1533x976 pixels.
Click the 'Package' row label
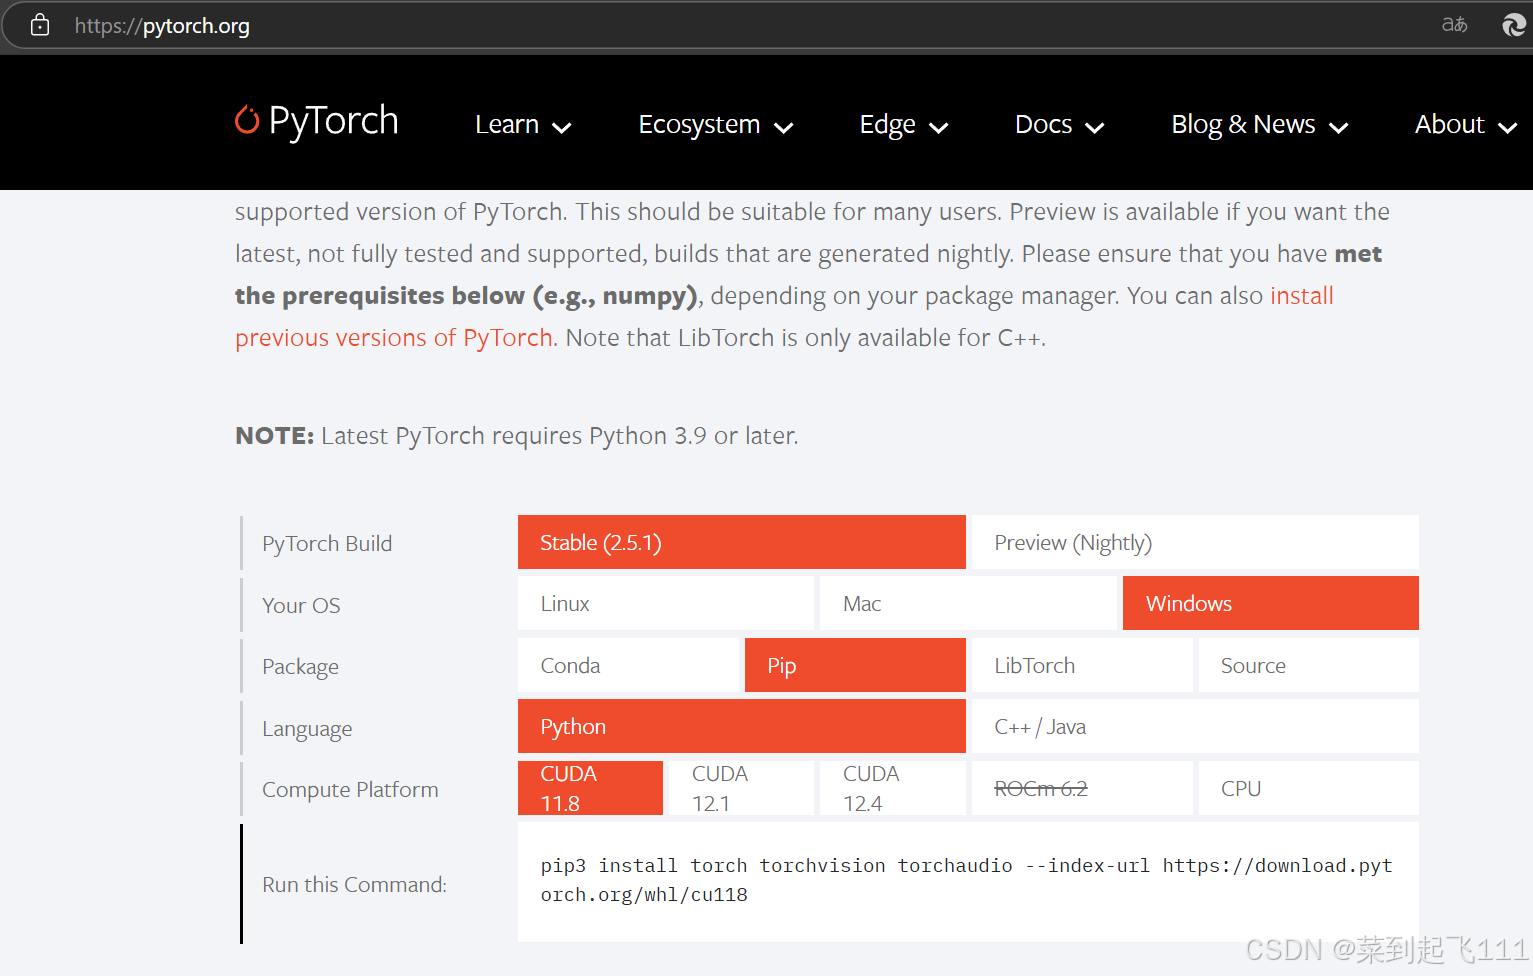point(300,667)
